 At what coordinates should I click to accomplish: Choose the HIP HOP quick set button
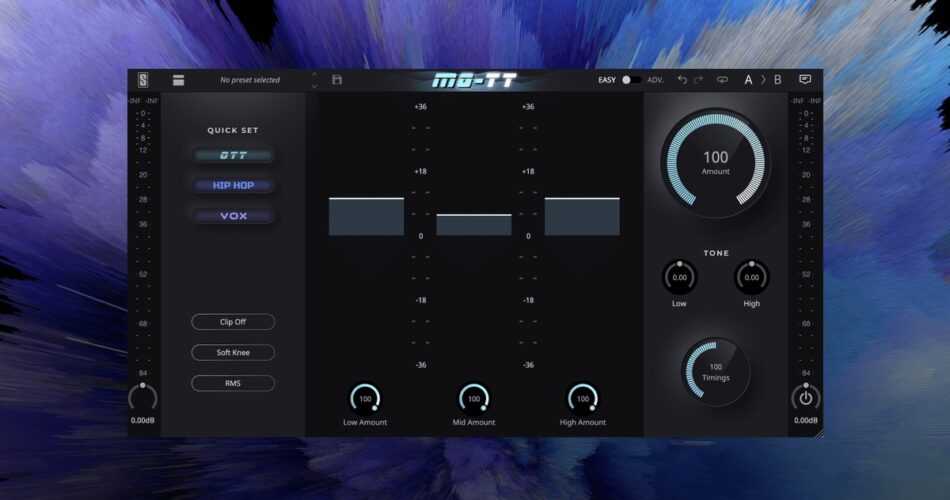(233, 185)
